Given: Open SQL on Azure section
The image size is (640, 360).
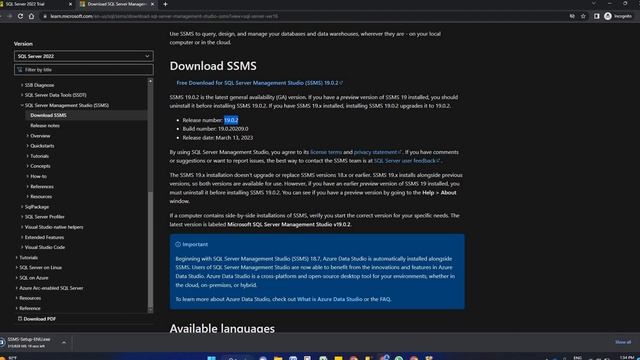Looking at the screenshot, I should [x=34, y=278].
